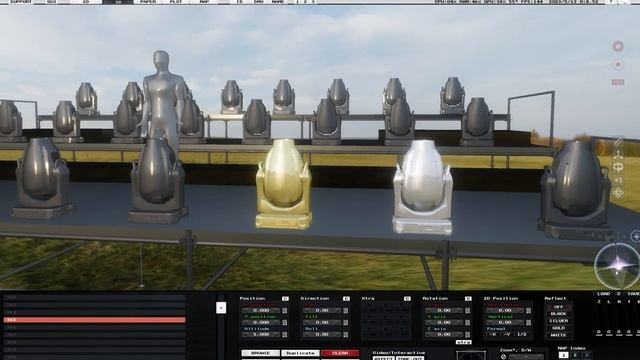The image size is (640, 360).
Task: Click the L fader in the right slider panel
Action: 609,318
